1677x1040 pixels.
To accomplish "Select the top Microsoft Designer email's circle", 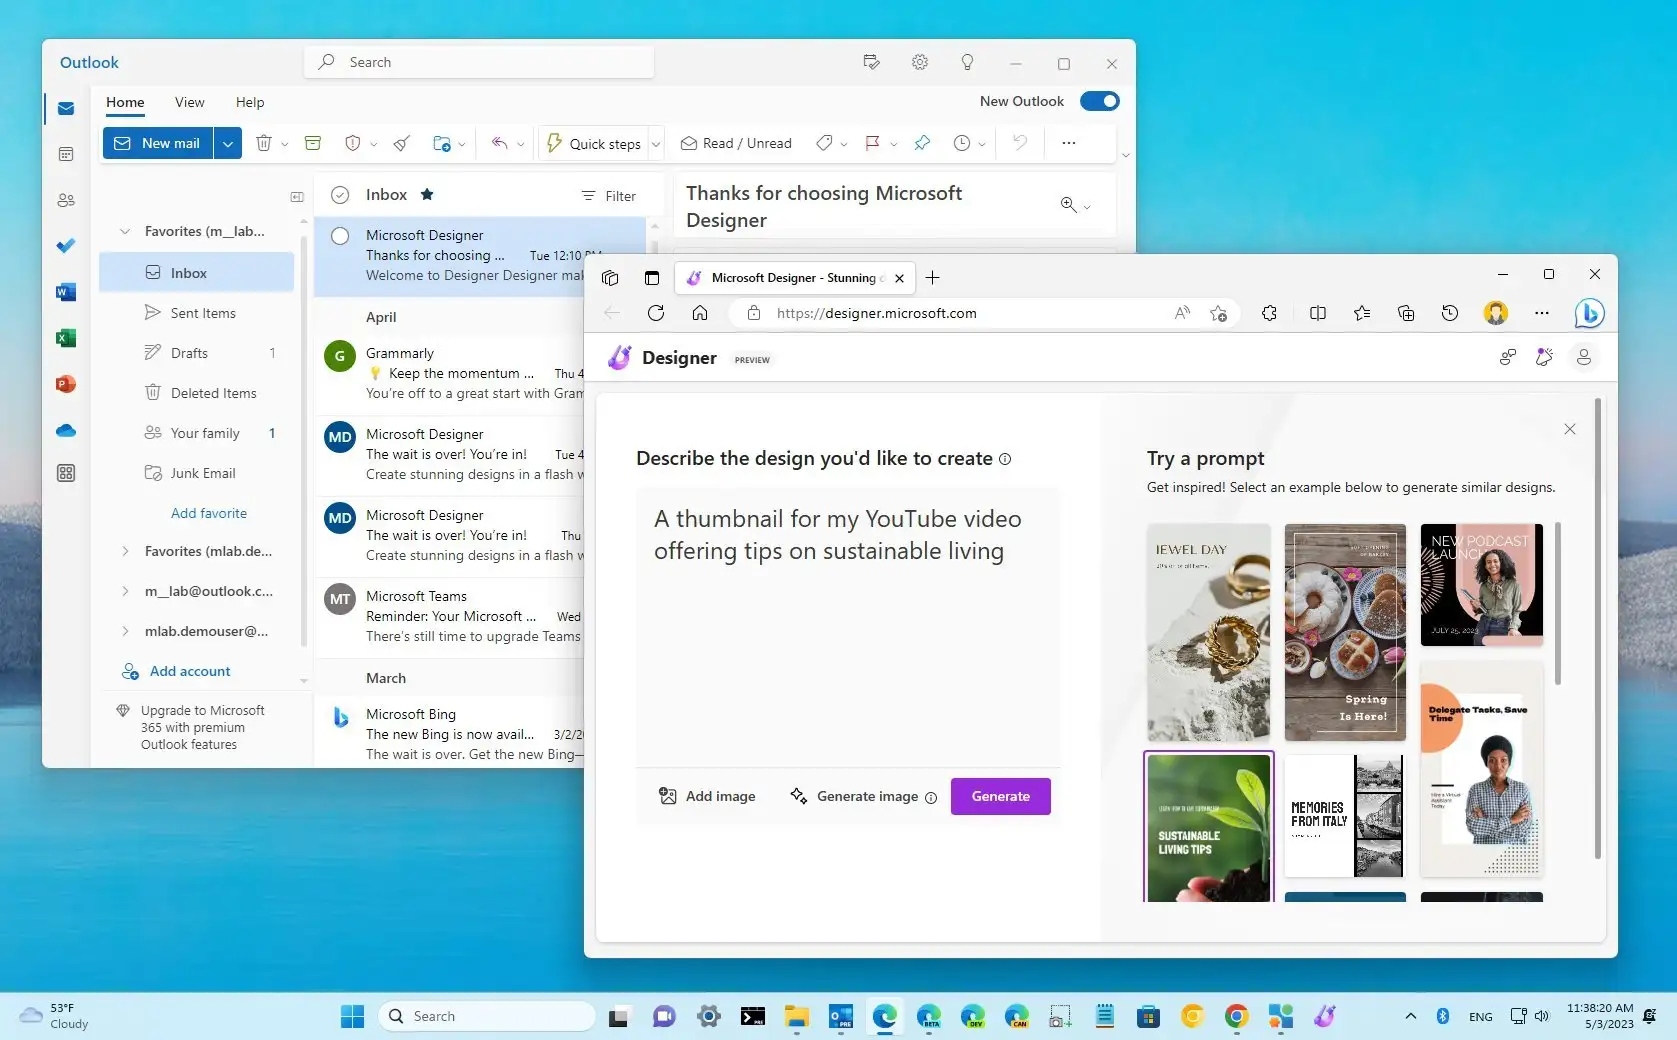I will coord(340,236).
